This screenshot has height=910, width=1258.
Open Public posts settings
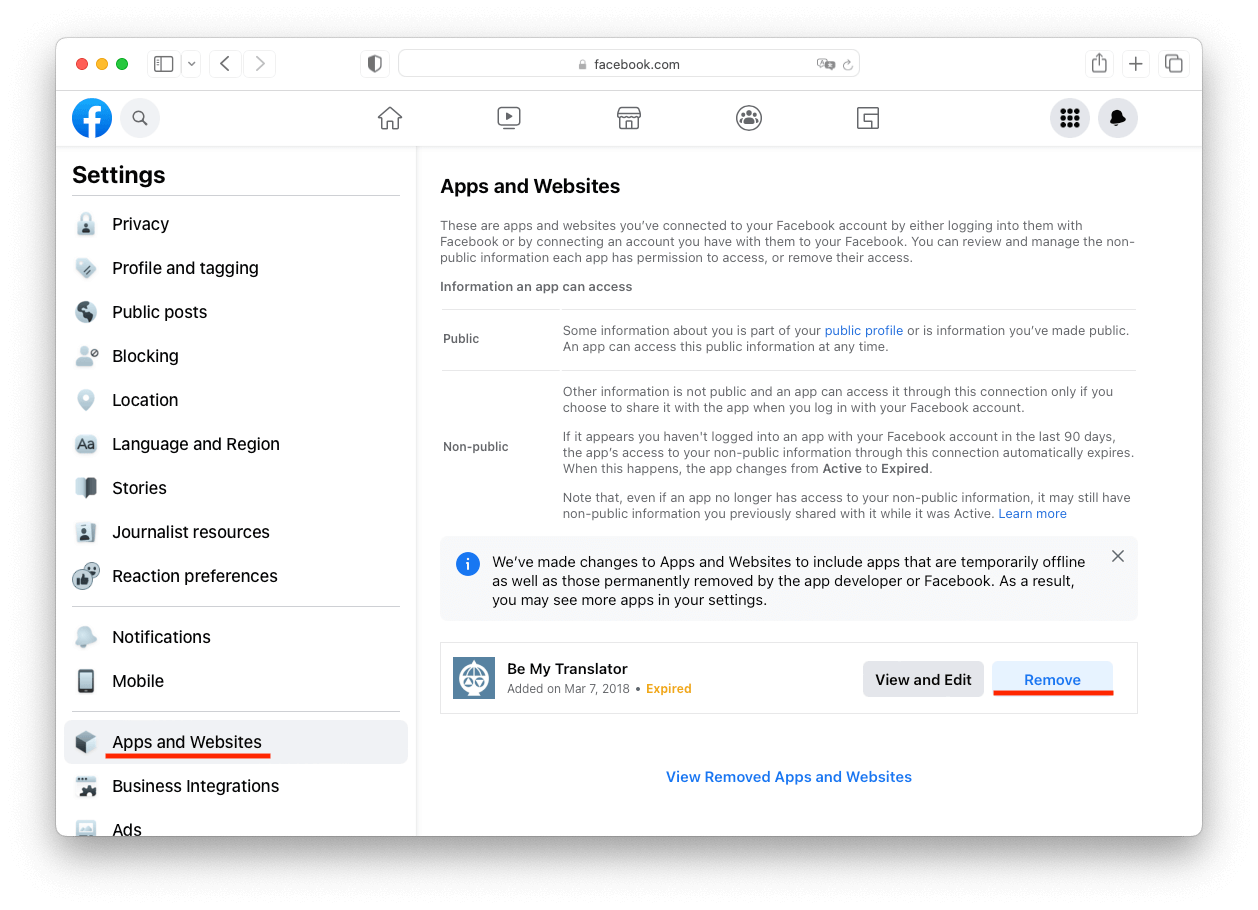pyautogui.click(x=236, y=312)
